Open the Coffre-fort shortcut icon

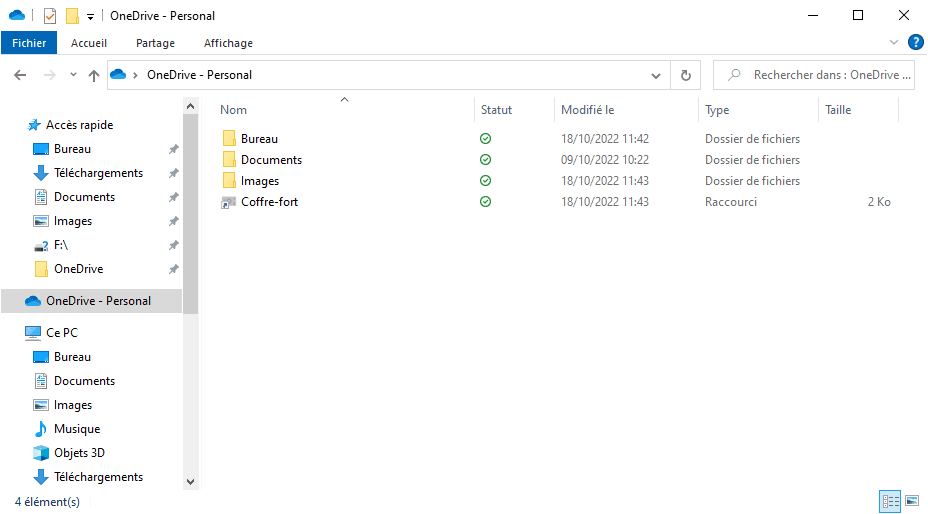[229, 202]
